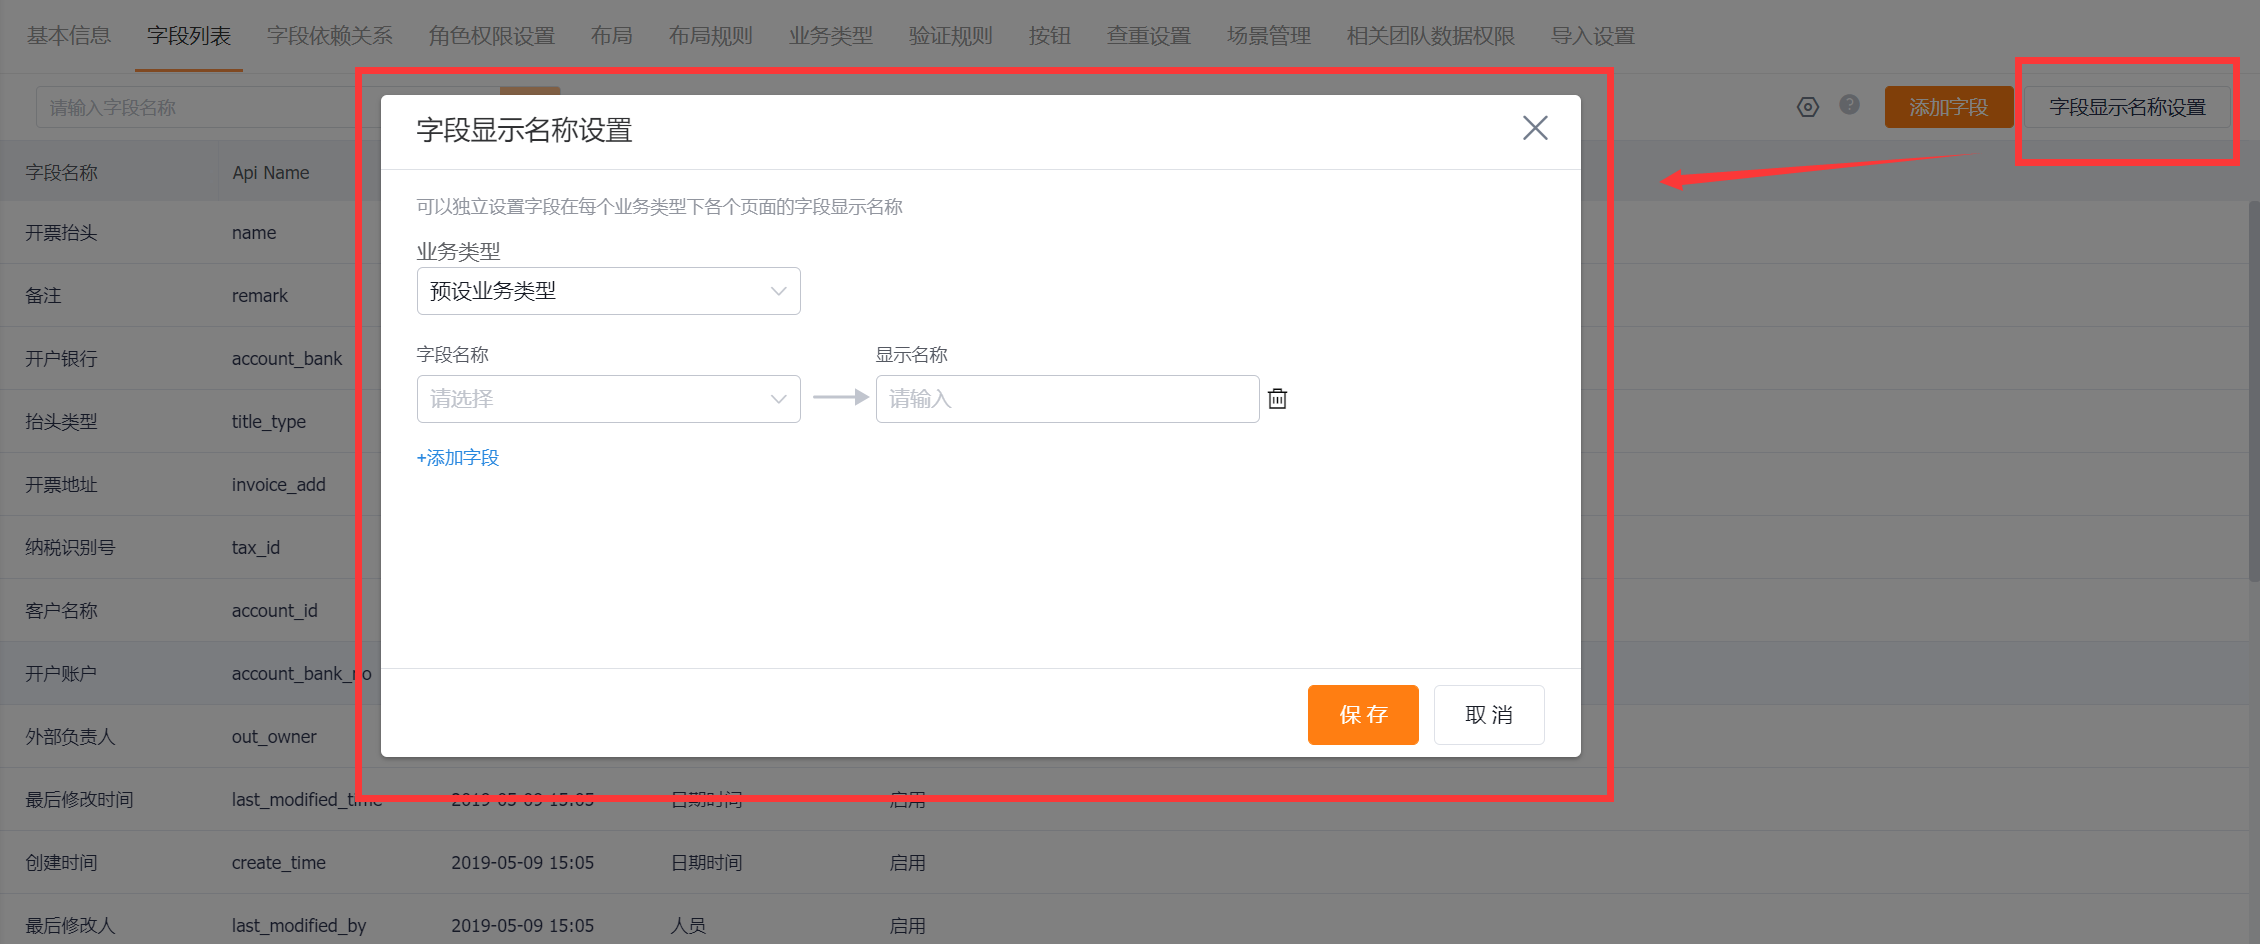2260x944 pixels.
Task: Click the 显示名称 请输入 input field
Action: click(1067, 399)
